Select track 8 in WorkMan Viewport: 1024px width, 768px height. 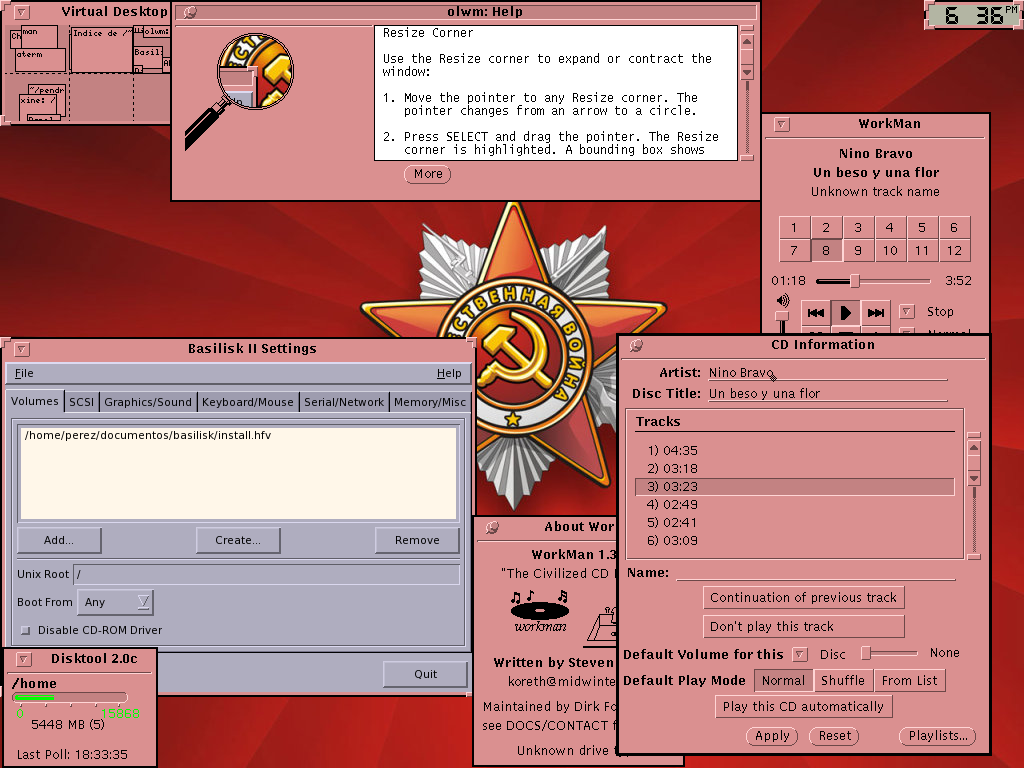click(x=826, y=251)
